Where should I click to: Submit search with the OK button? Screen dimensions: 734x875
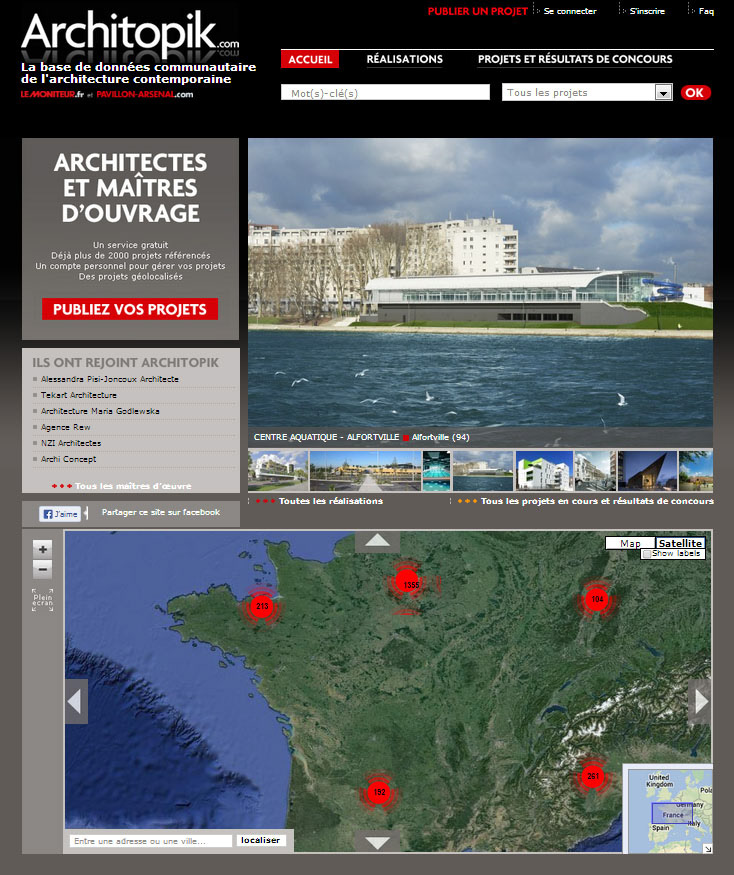(x=695, y=93)
